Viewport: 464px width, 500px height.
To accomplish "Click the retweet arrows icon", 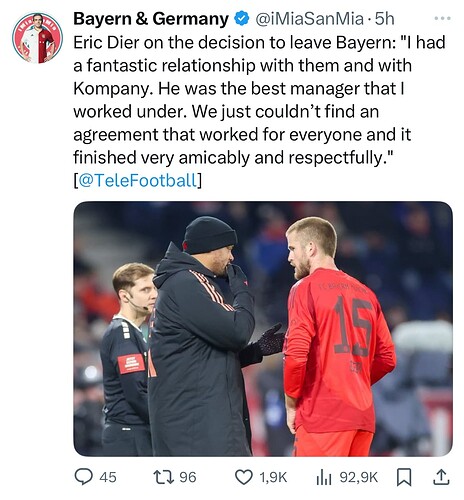I will pyautogui.click(x=163, y=477).
